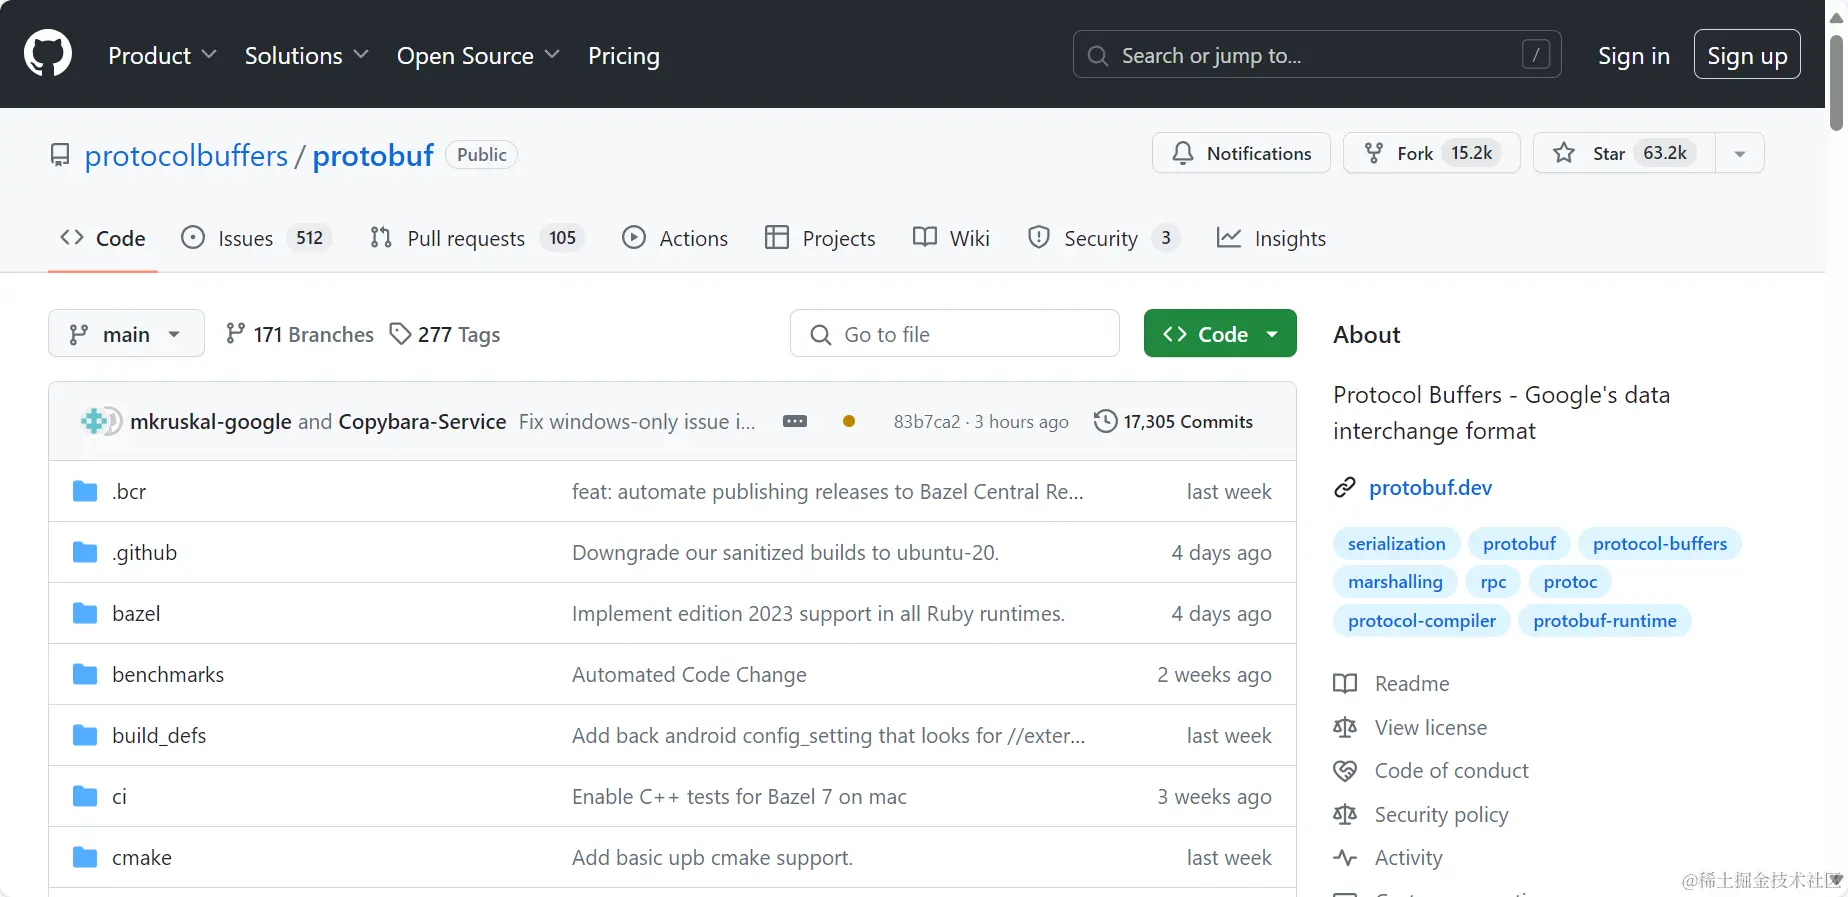Open the main branch selector dropdown
The image size is (1848, 897).
point(126,333)
